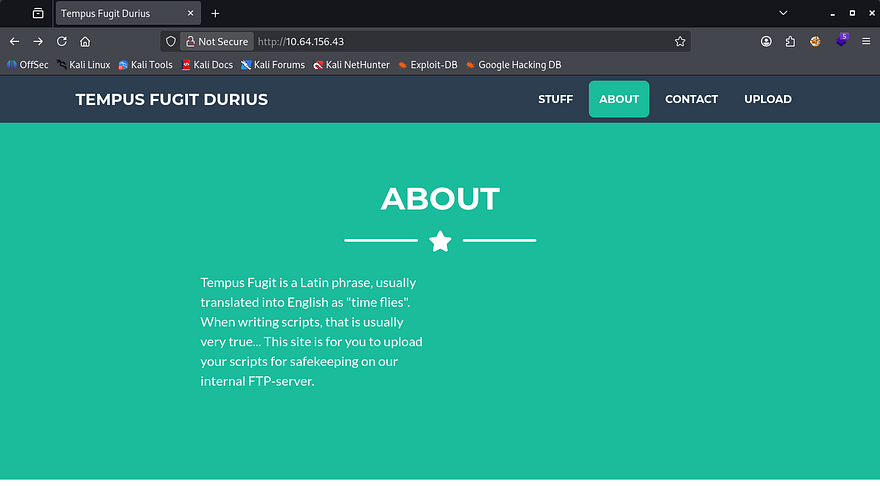
Task: Click the shield tracking protection icon
Action: click(171, 42)
